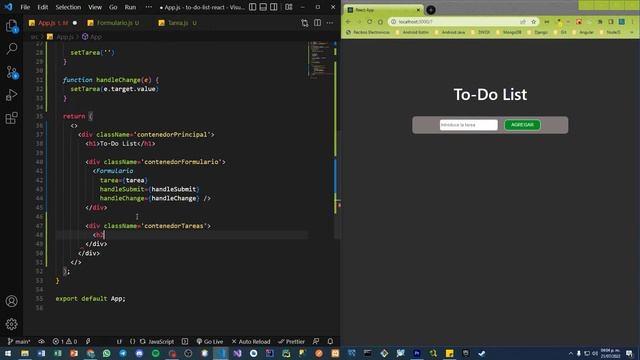640x360 pixels.
Task: Open the File menu
Action: point(25,7)
